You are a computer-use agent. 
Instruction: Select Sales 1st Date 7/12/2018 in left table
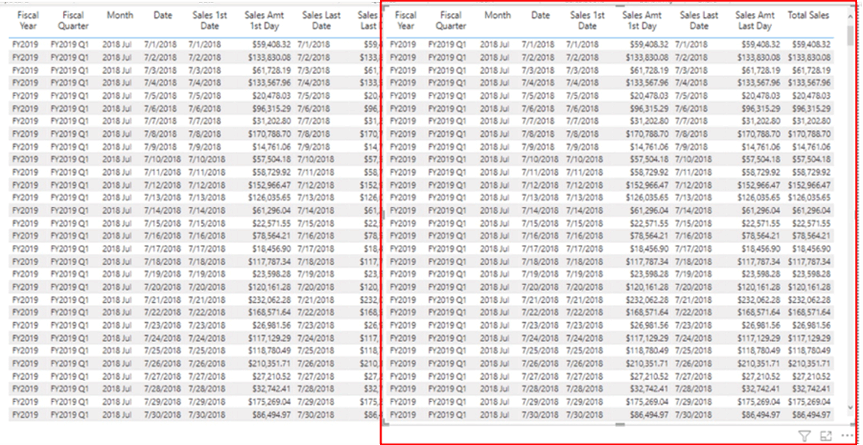[206, 185]
